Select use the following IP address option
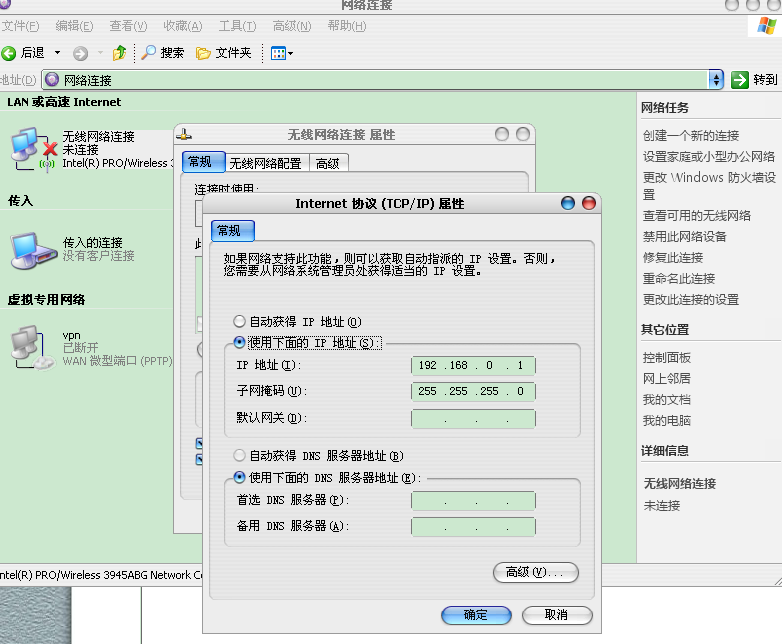The image size is (782, 644). point(239,343)
